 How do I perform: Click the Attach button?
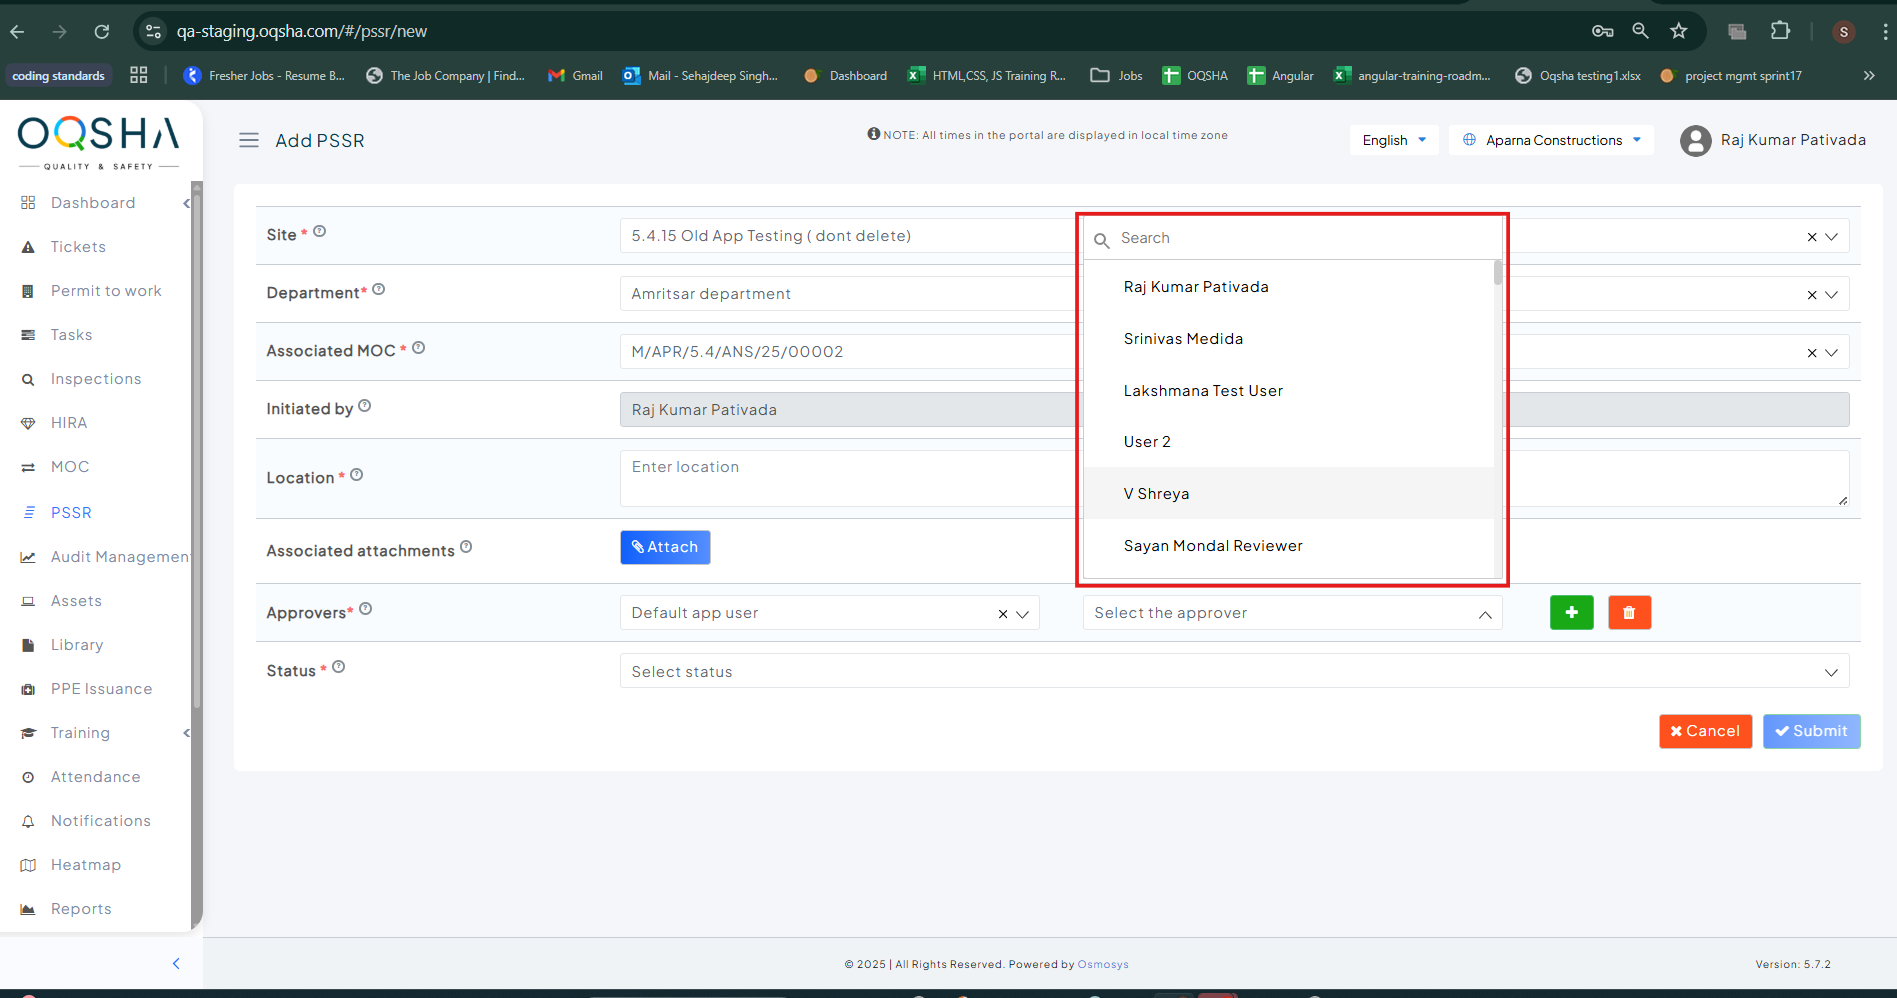(x=665, y=547)
